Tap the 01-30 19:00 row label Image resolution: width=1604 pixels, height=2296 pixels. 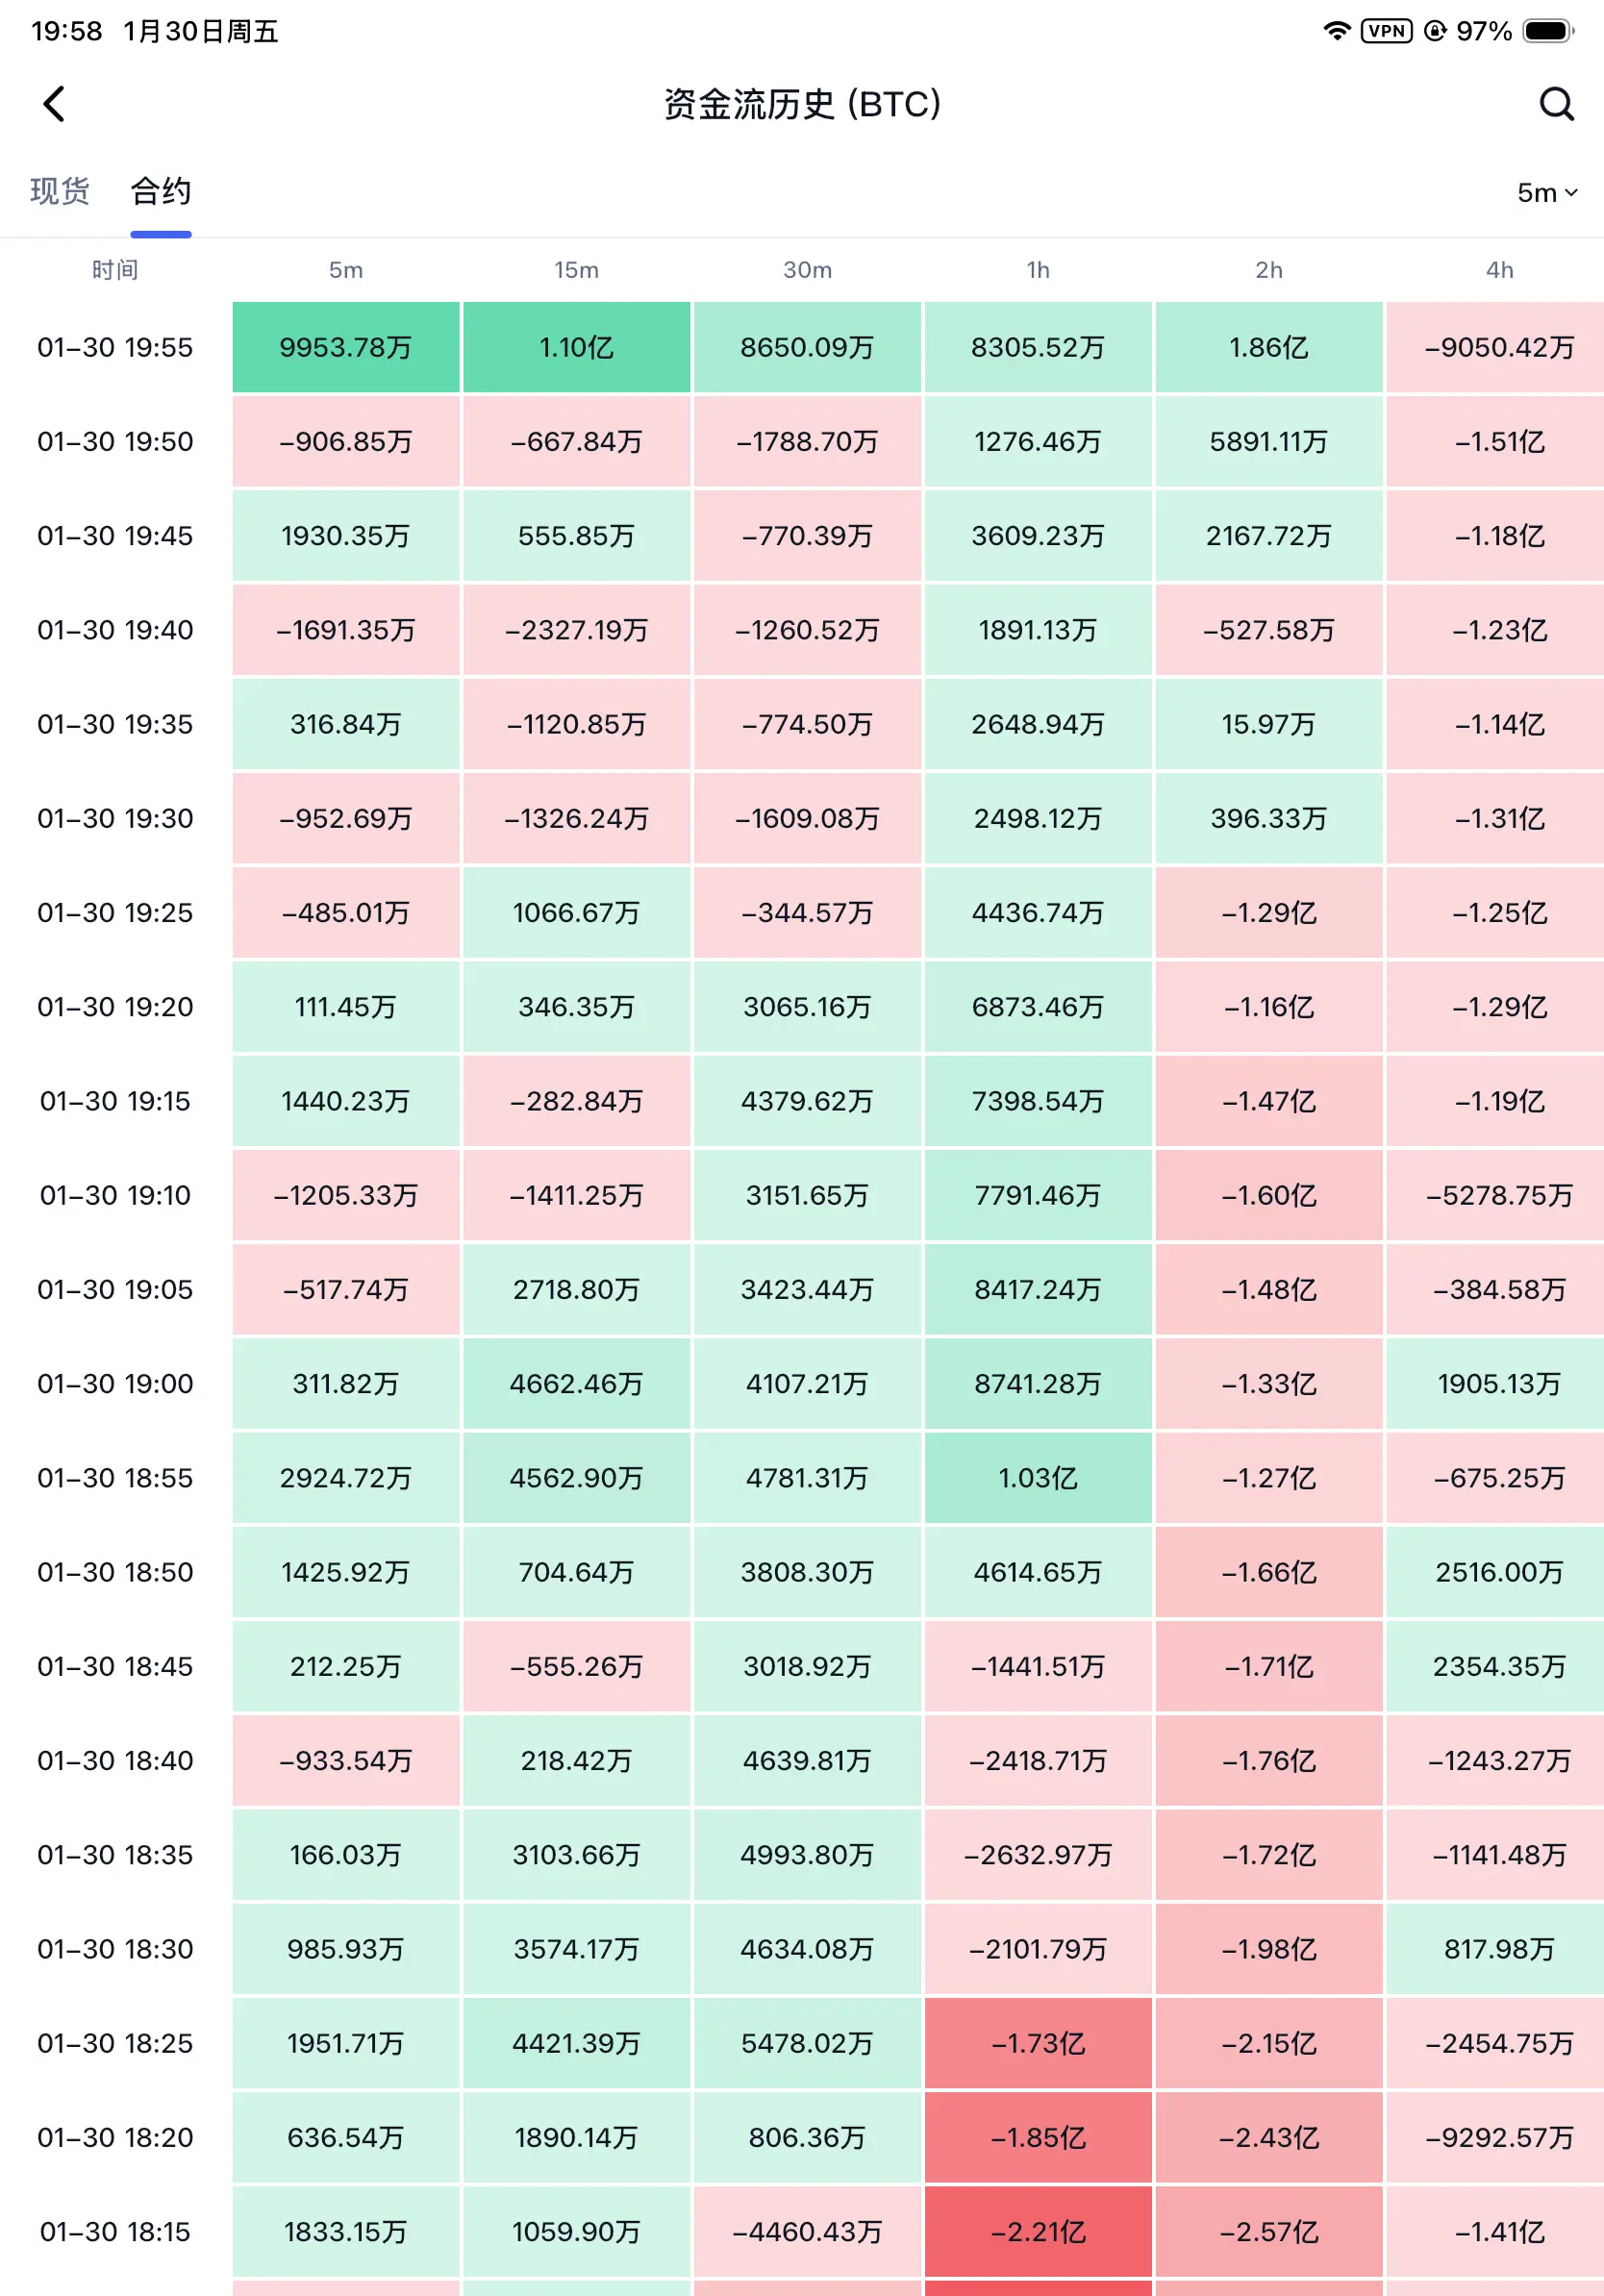115,1383
